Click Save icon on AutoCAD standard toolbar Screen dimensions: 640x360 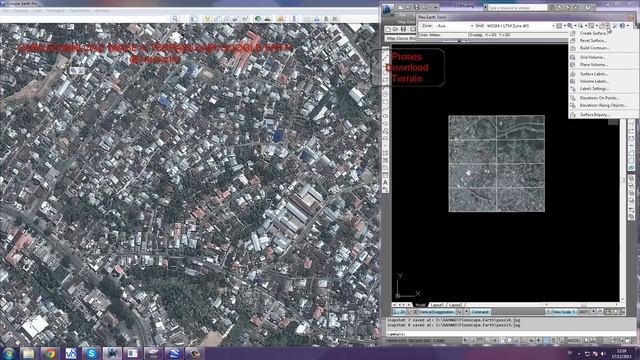tap(403, 29)
